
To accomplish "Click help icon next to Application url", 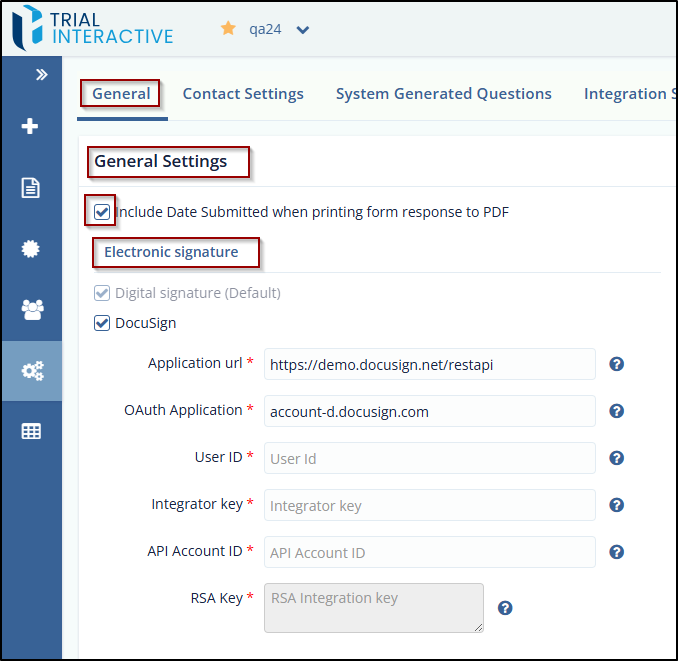I will click(x=616, y=364).
